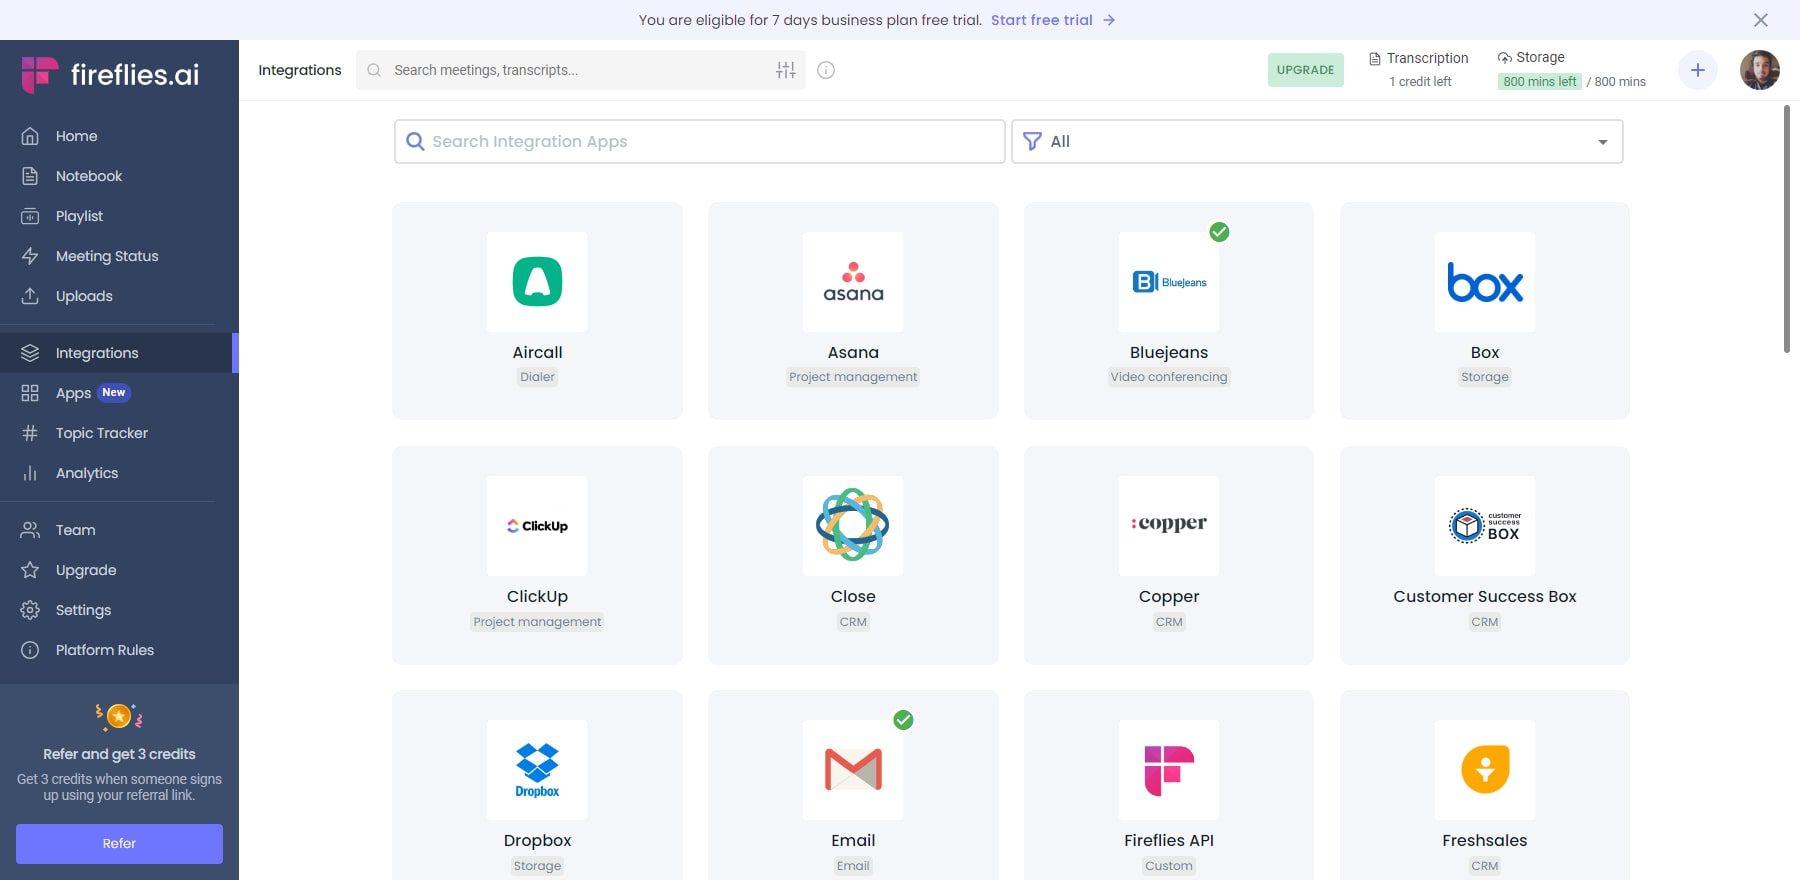Screen dimensions: 1800x880
Task: Click the Bluejeans connected green checkmark
Action: point(1219,232)
